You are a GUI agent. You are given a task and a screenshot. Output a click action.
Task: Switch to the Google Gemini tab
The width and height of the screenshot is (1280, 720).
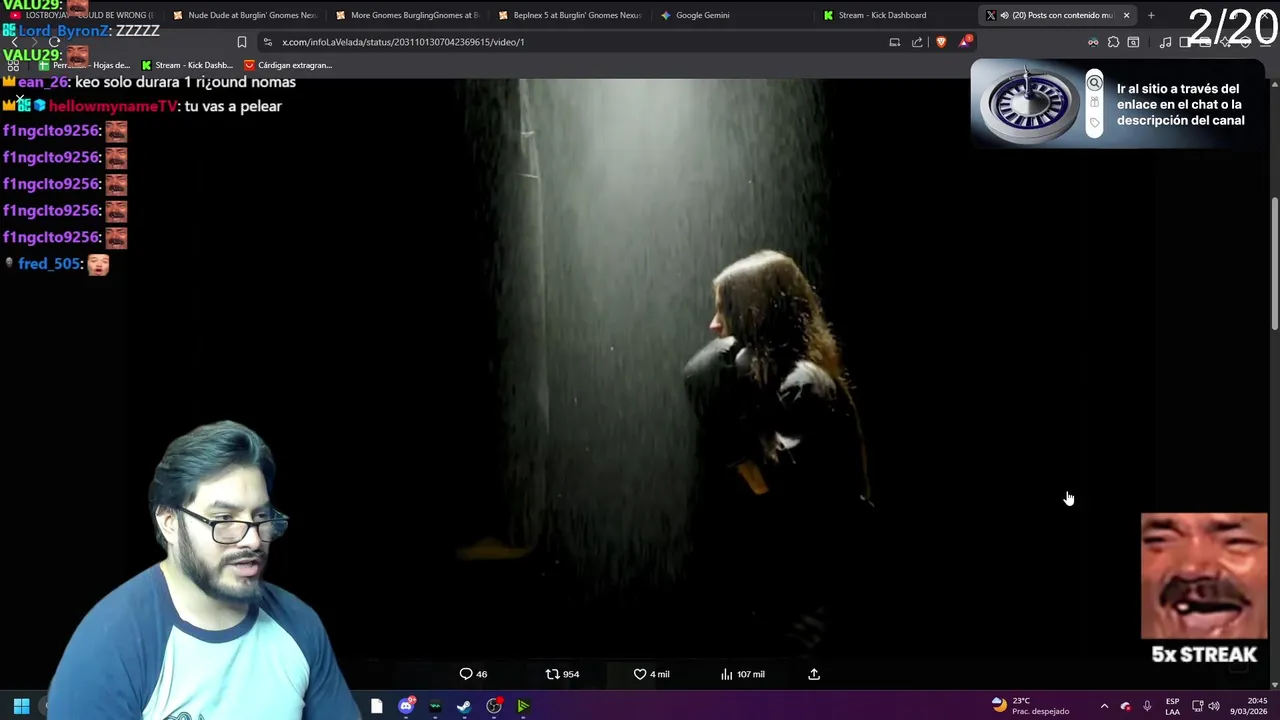733,15
